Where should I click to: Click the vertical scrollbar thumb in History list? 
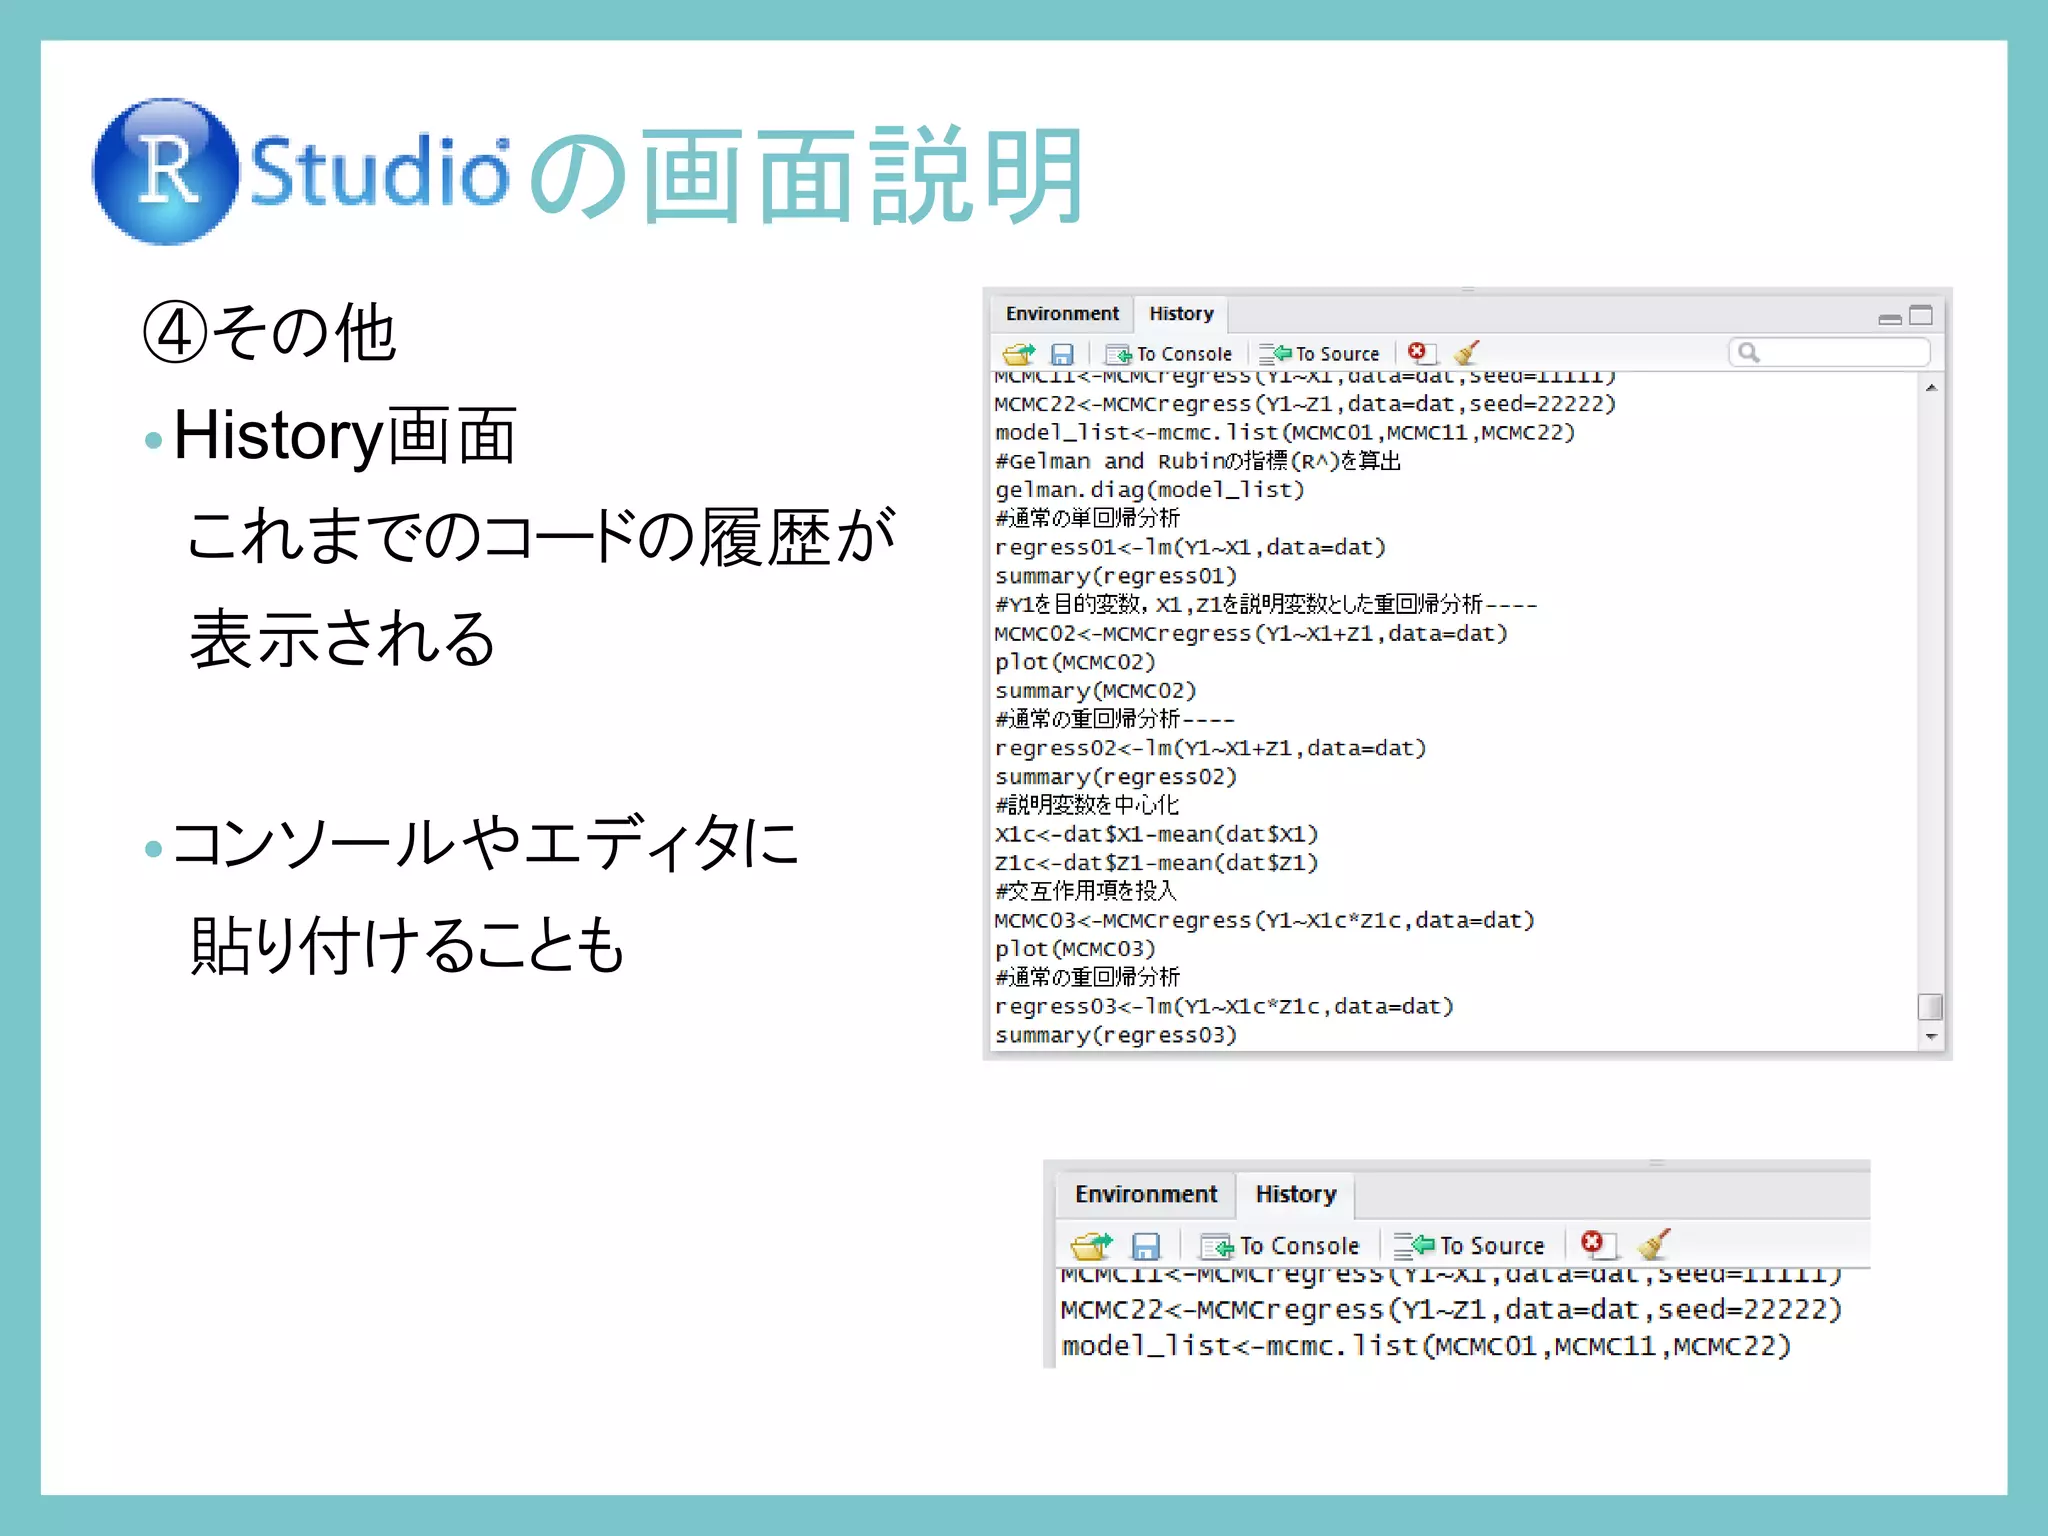click(1931, 1006)
